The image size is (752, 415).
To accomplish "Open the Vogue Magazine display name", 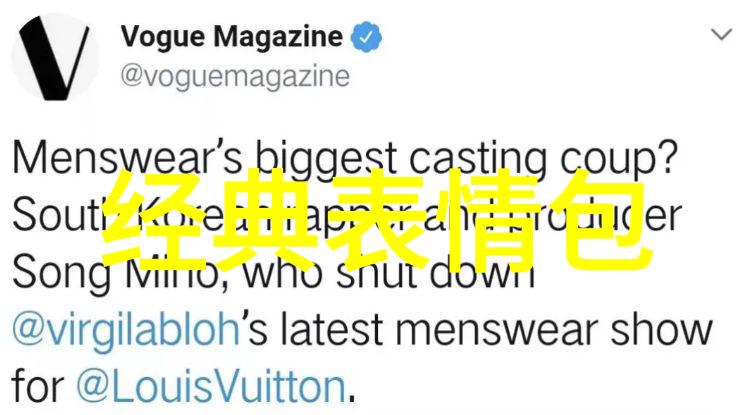I will pyautogui.click(x=232, y=36).
